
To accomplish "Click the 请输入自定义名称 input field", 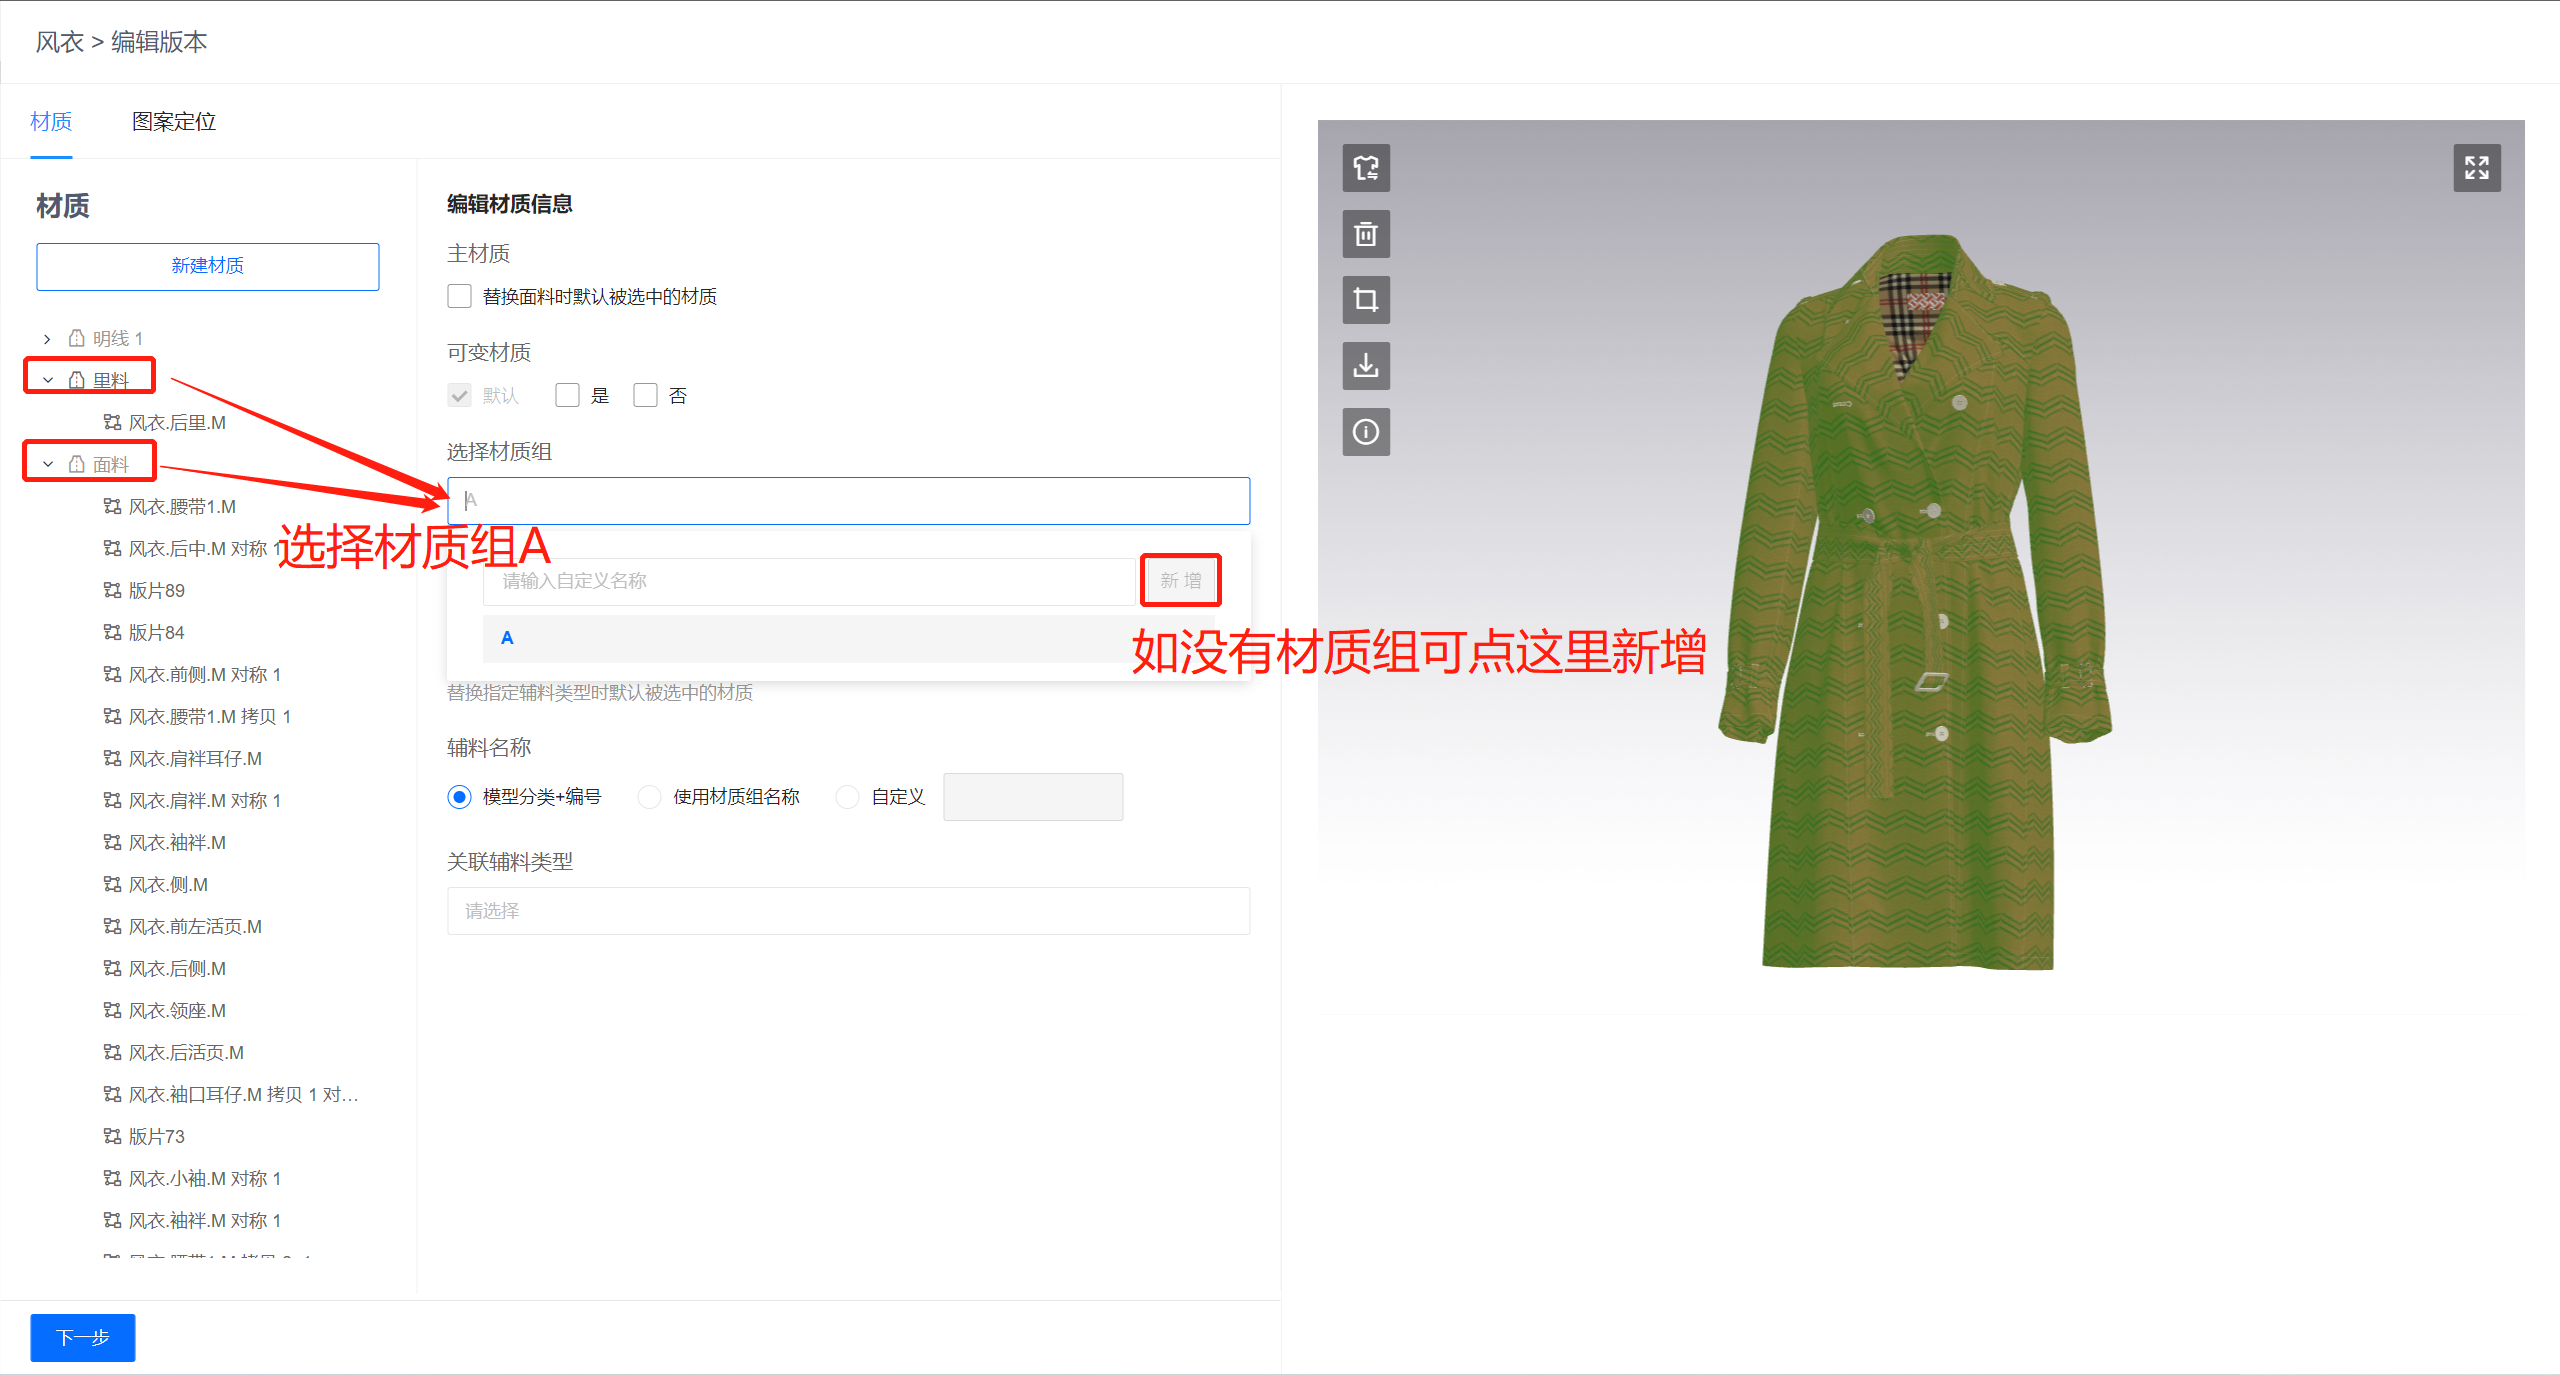I will pos(808,581).
